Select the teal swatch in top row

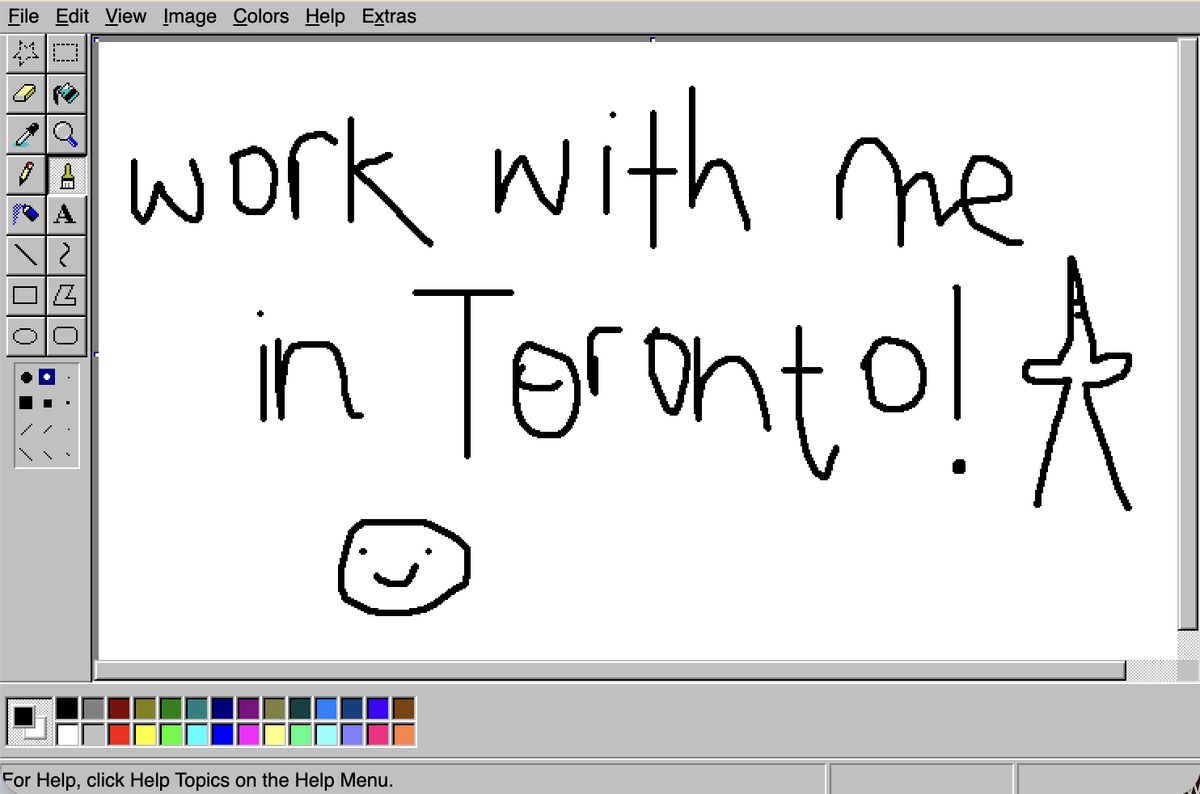click(x=197, y=709)
